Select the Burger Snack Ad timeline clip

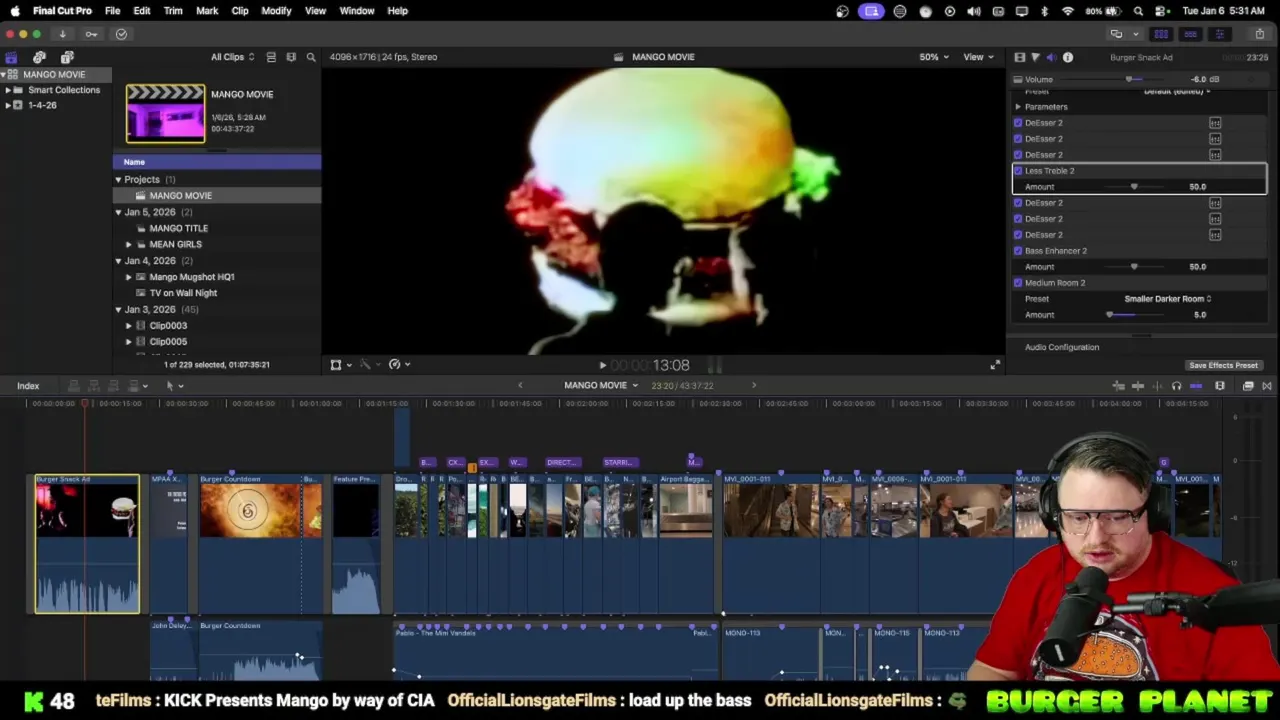point(87,544)
